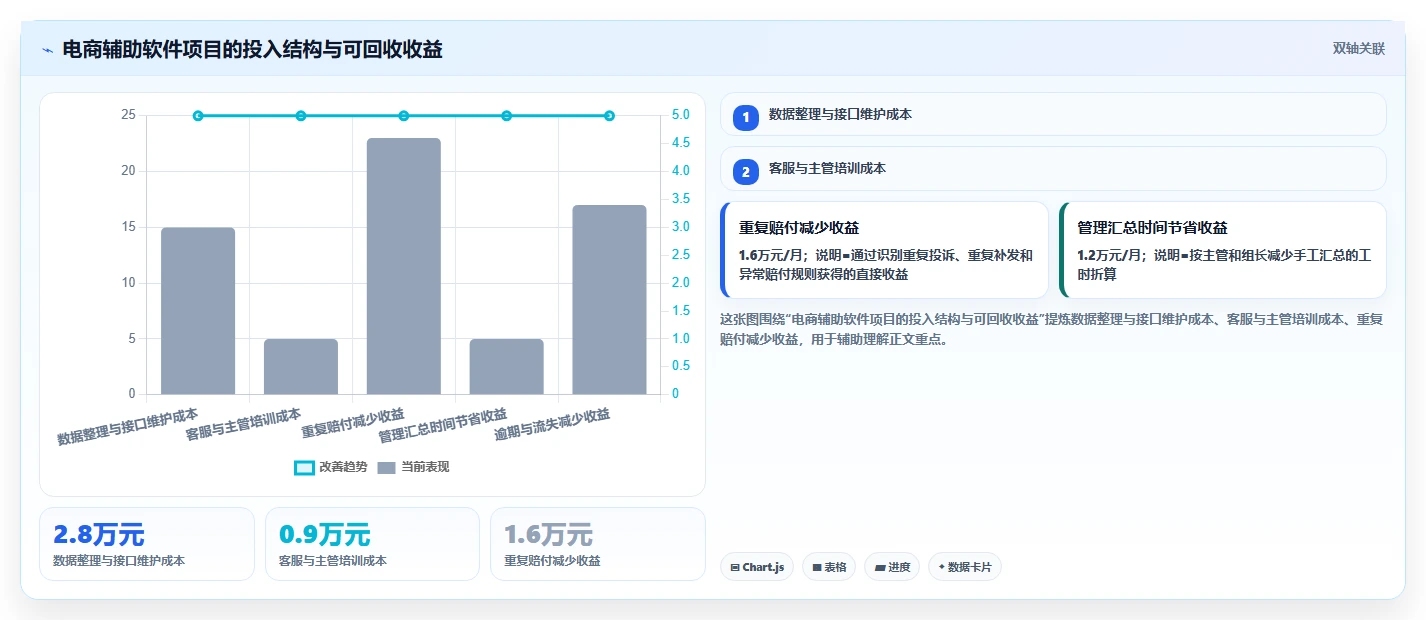This screenshot has height=620, width=1426.
Task: Click the x-axis label 数据整理与接口维护成本
Action: coord(127,426)
